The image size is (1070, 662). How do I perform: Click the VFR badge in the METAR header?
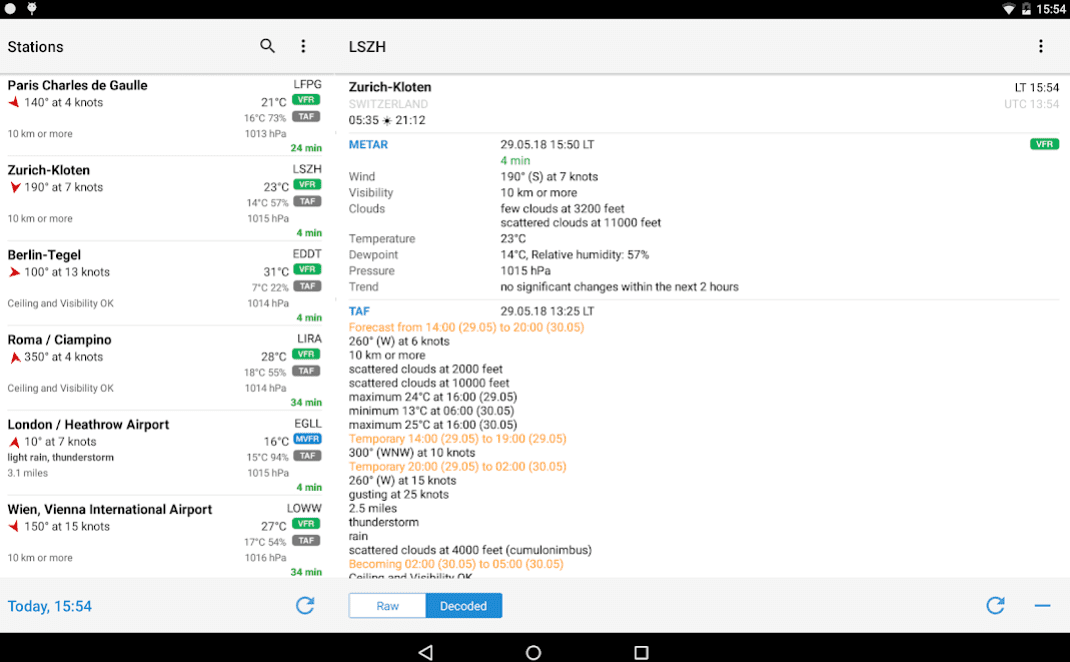pyautogui.click(x=1044, y=143)
